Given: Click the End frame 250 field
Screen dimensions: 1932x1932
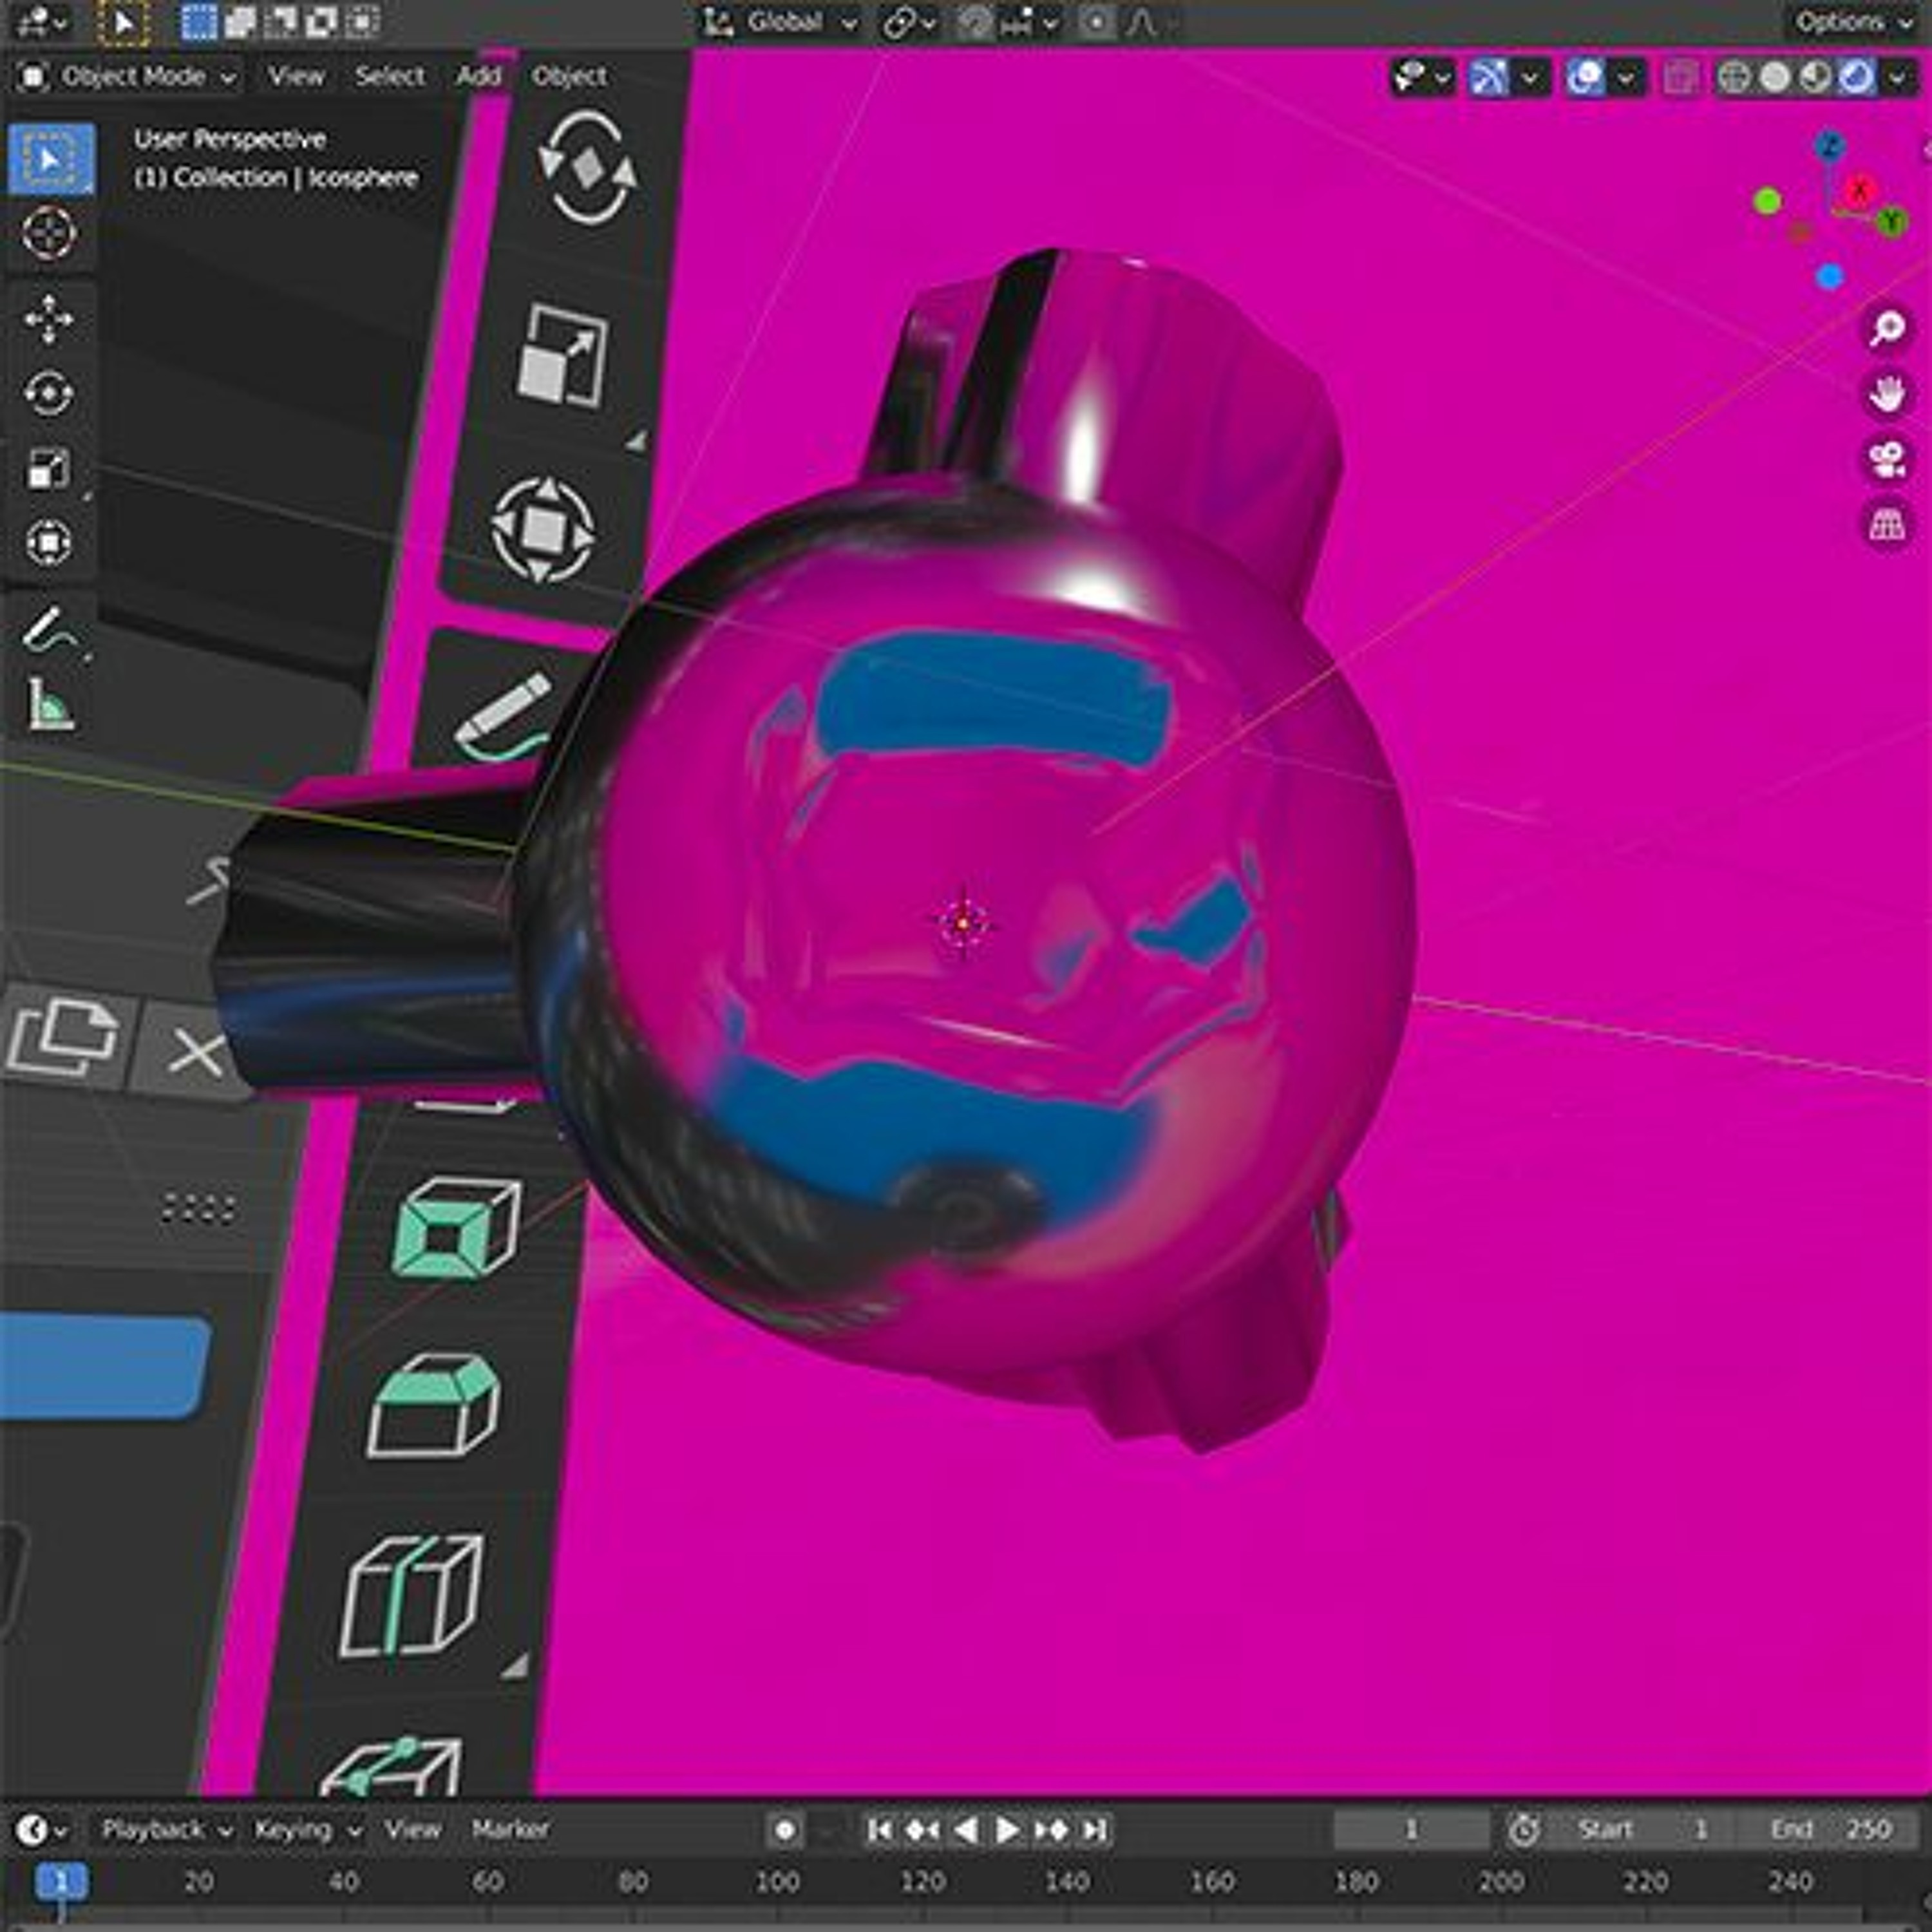Looking at the screenshot, I should pyautogui.click(x=1830, y=1830).
